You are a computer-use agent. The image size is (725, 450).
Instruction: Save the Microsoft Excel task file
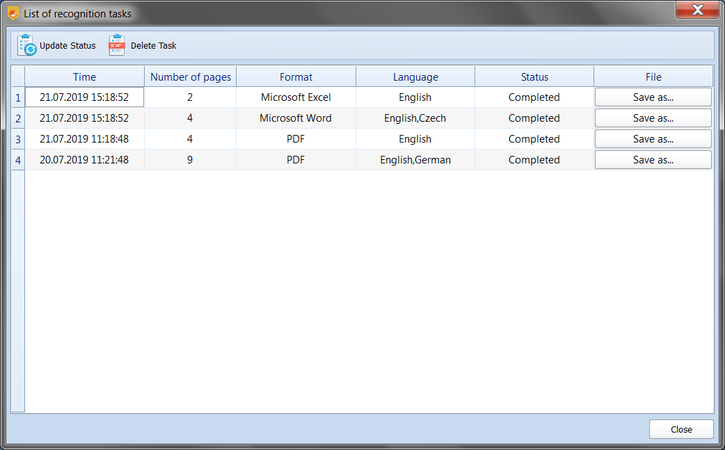coord(653,97)
